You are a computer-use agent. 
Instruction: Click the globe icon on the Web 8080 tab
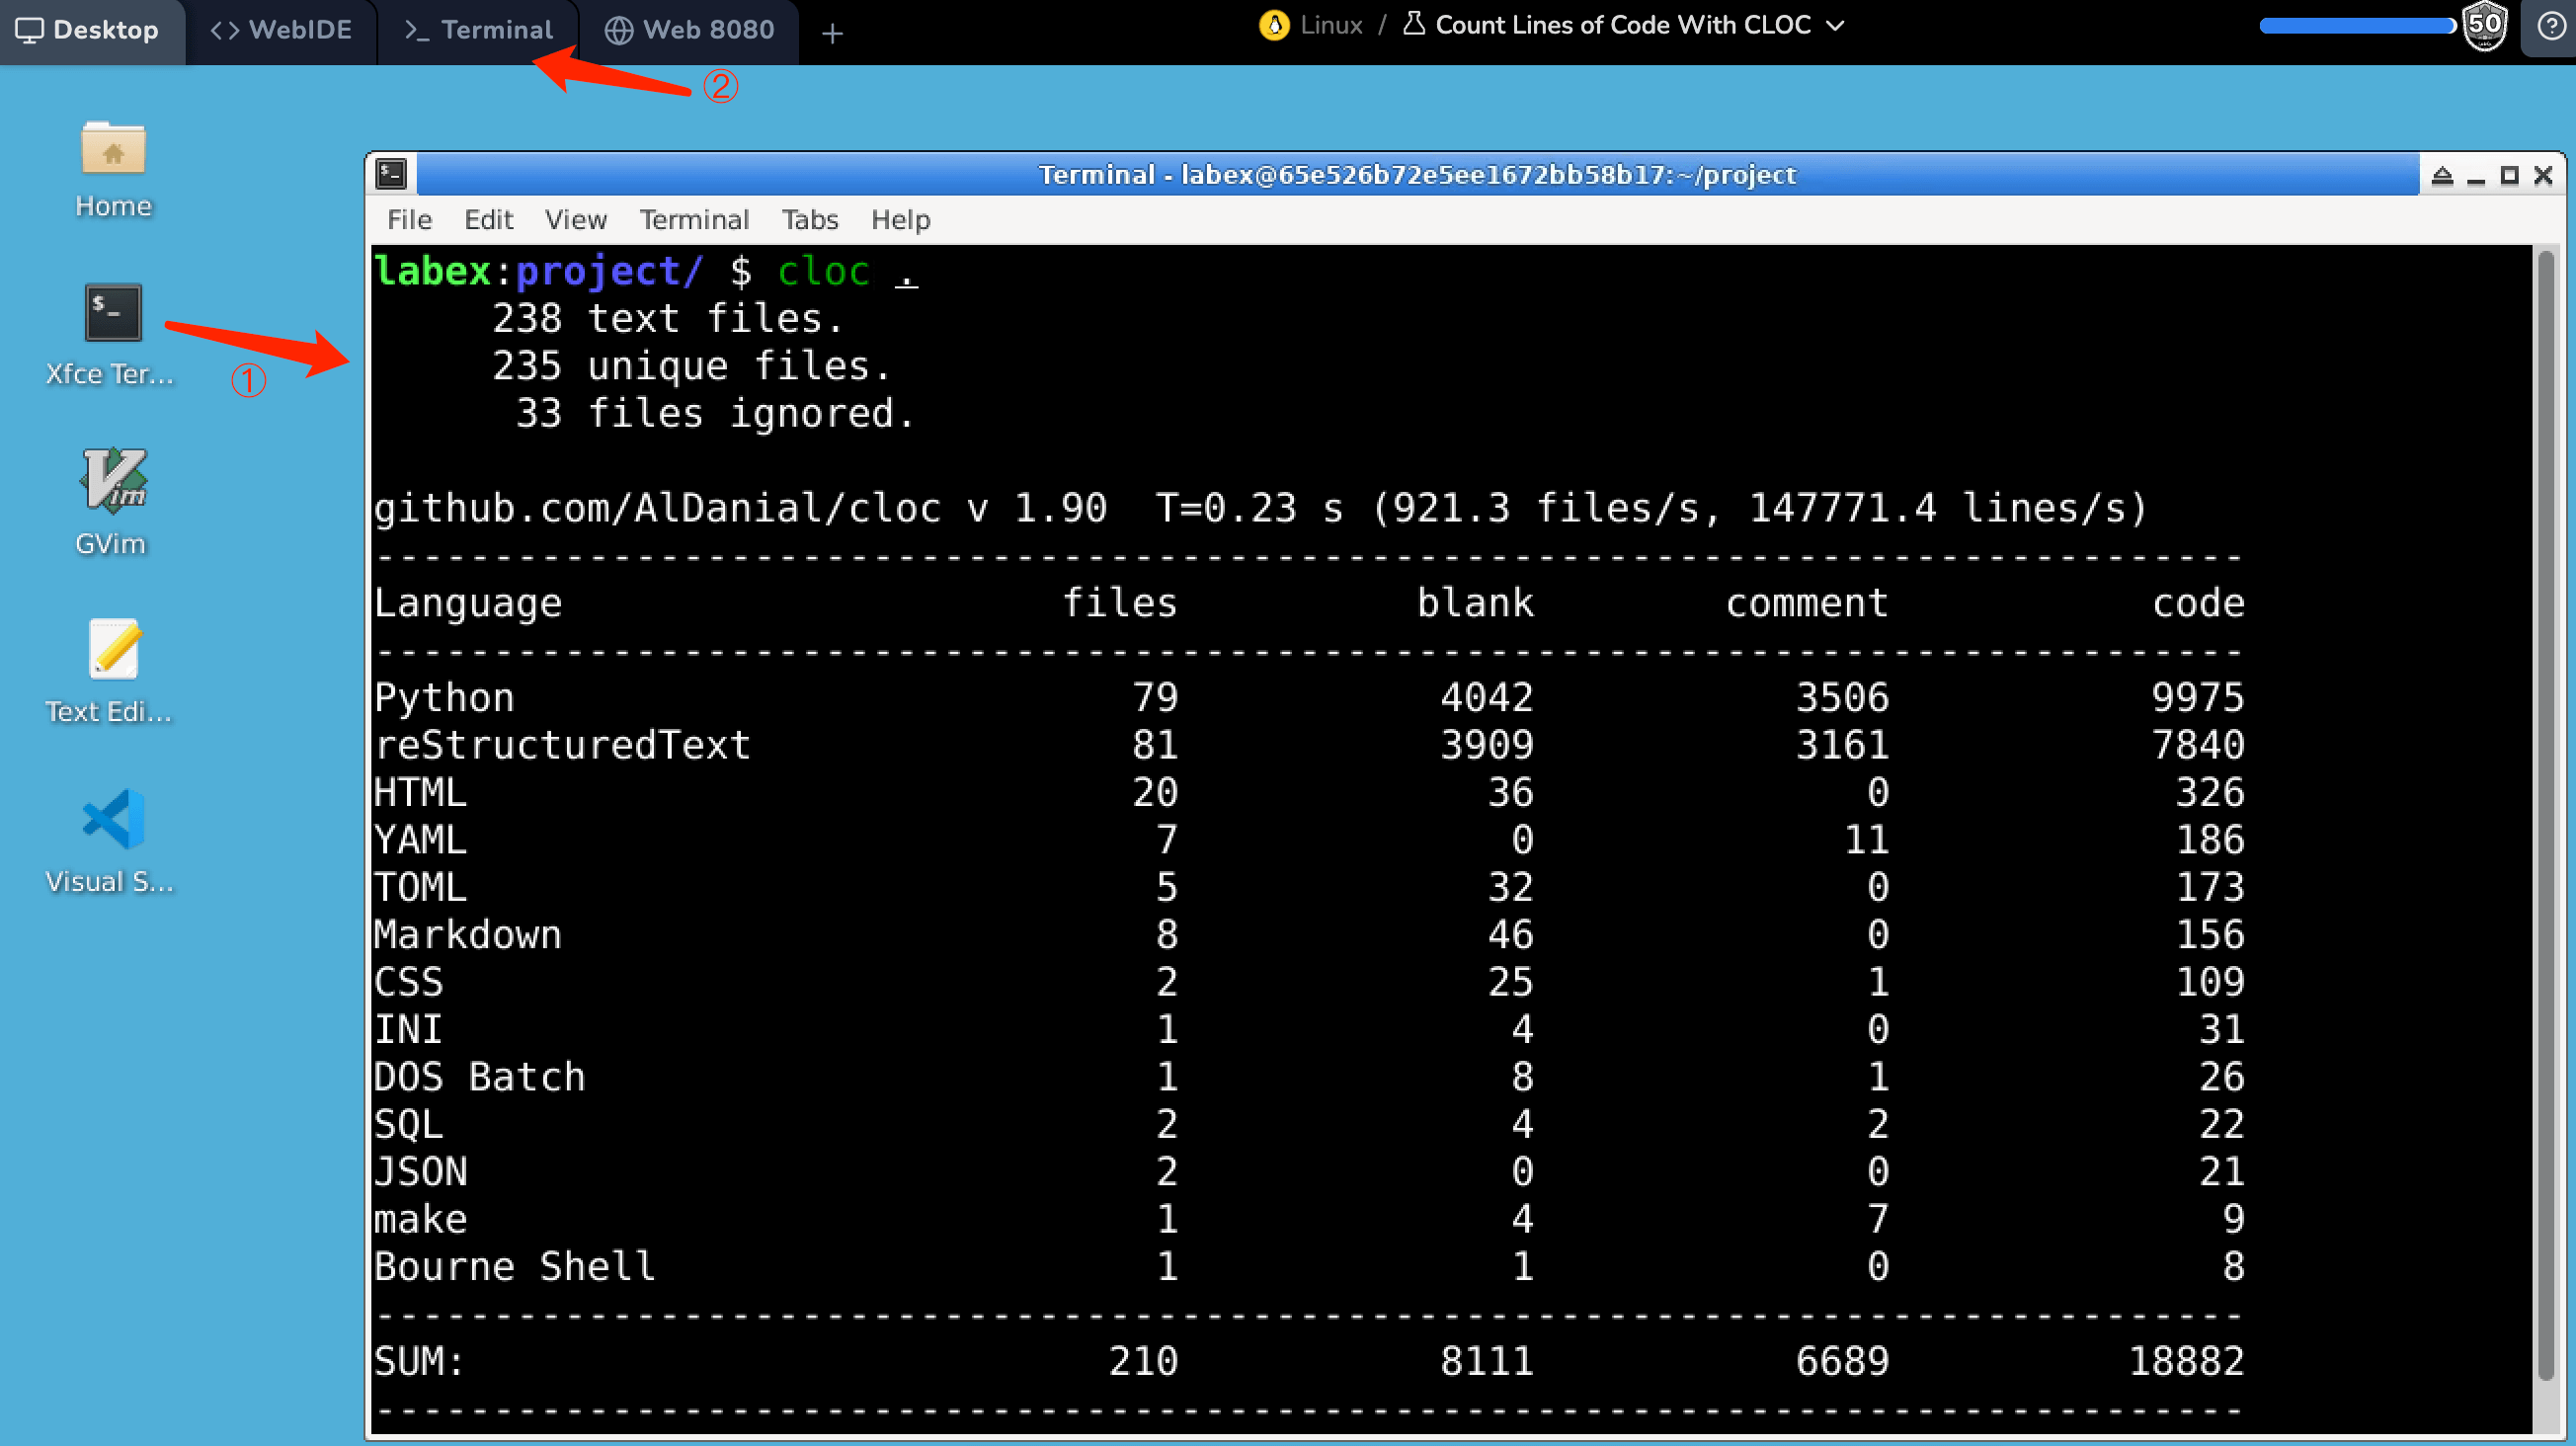click(620, 29)
